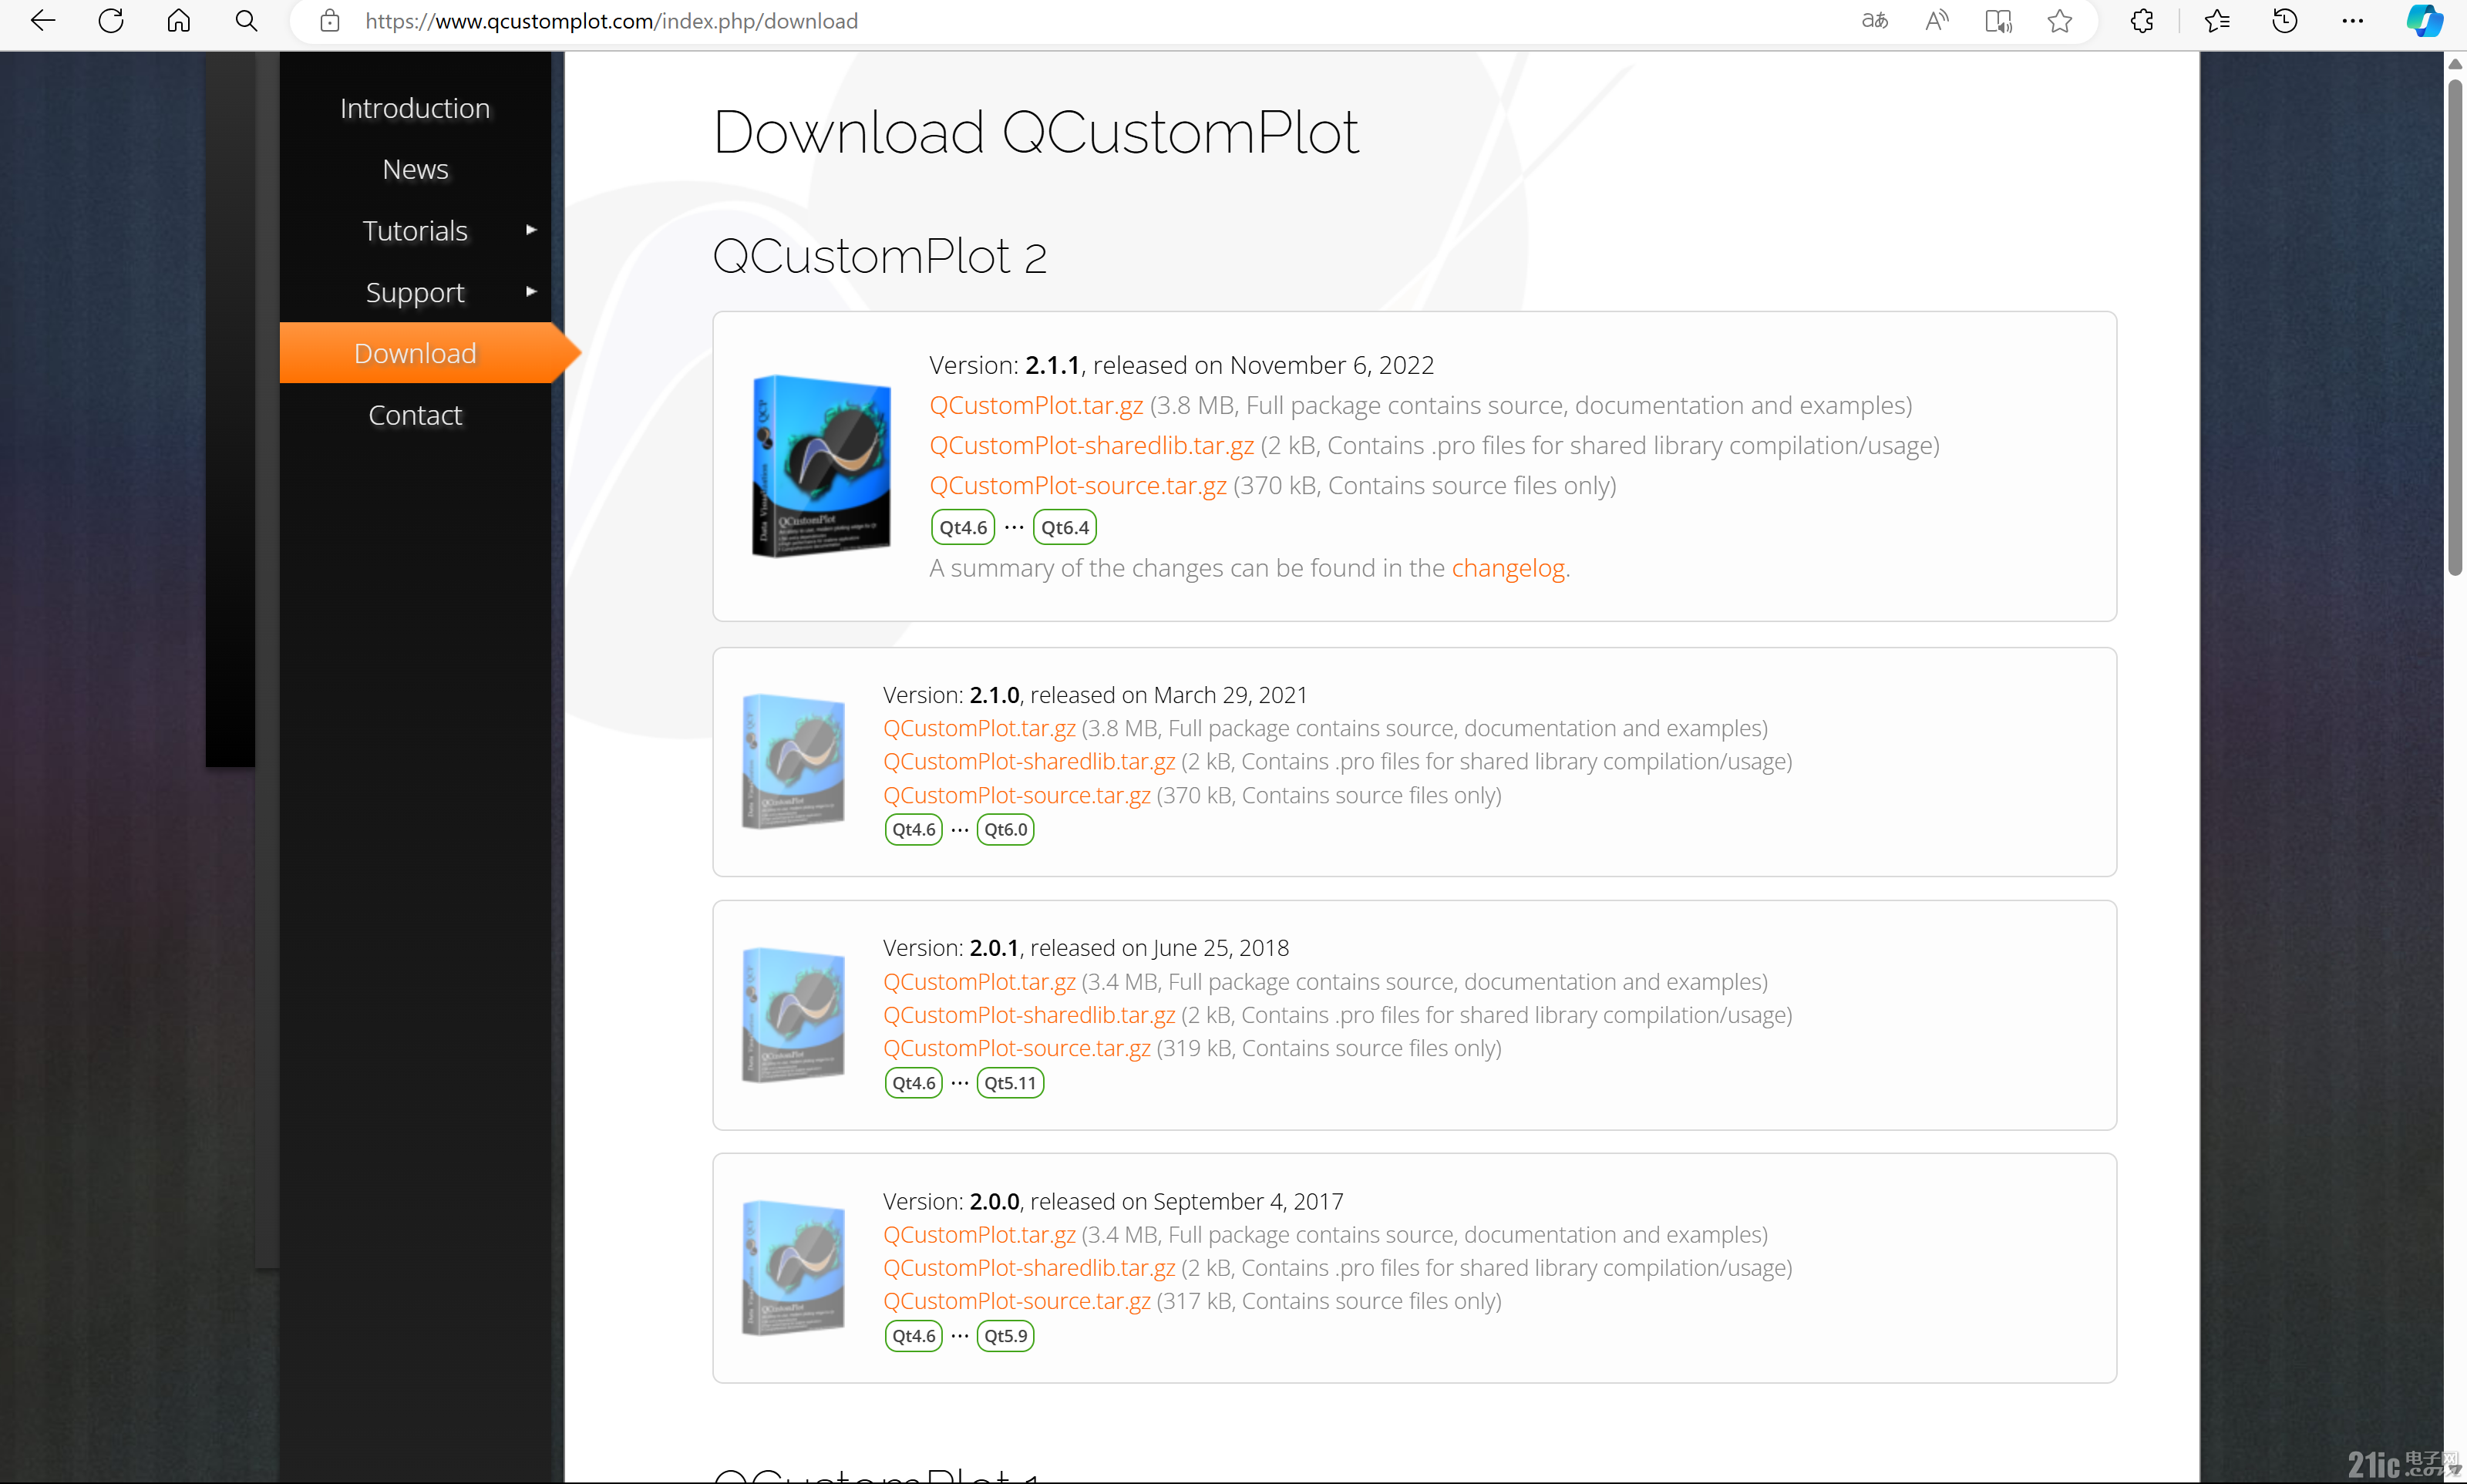This screenshot has height=1484, width=2467.
Task: Download QCustomPlot-source.tar.gz for version 2.1.1
Action: [x=1078, y=485]
